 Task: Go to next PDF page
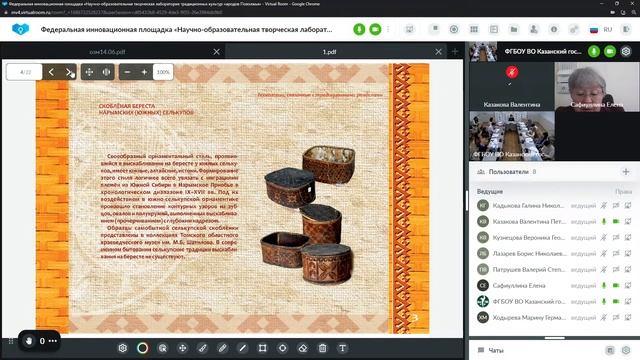point(68,72)
